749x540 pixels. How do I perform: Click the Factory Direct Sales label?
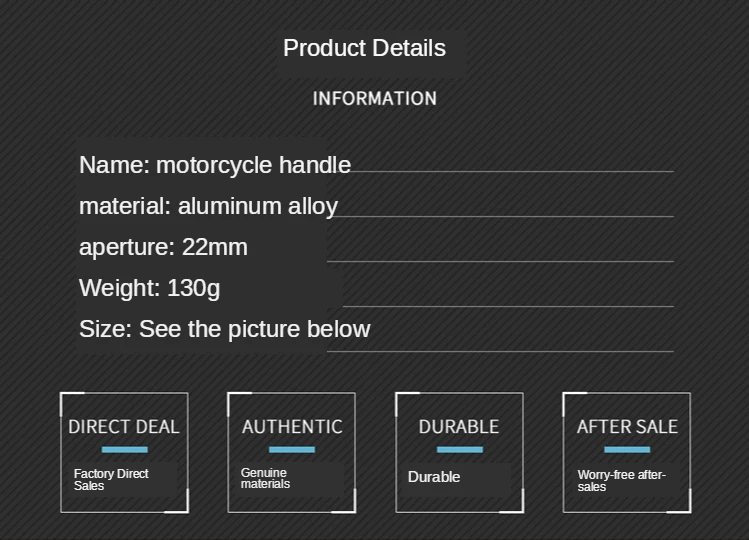coord(111,480)
